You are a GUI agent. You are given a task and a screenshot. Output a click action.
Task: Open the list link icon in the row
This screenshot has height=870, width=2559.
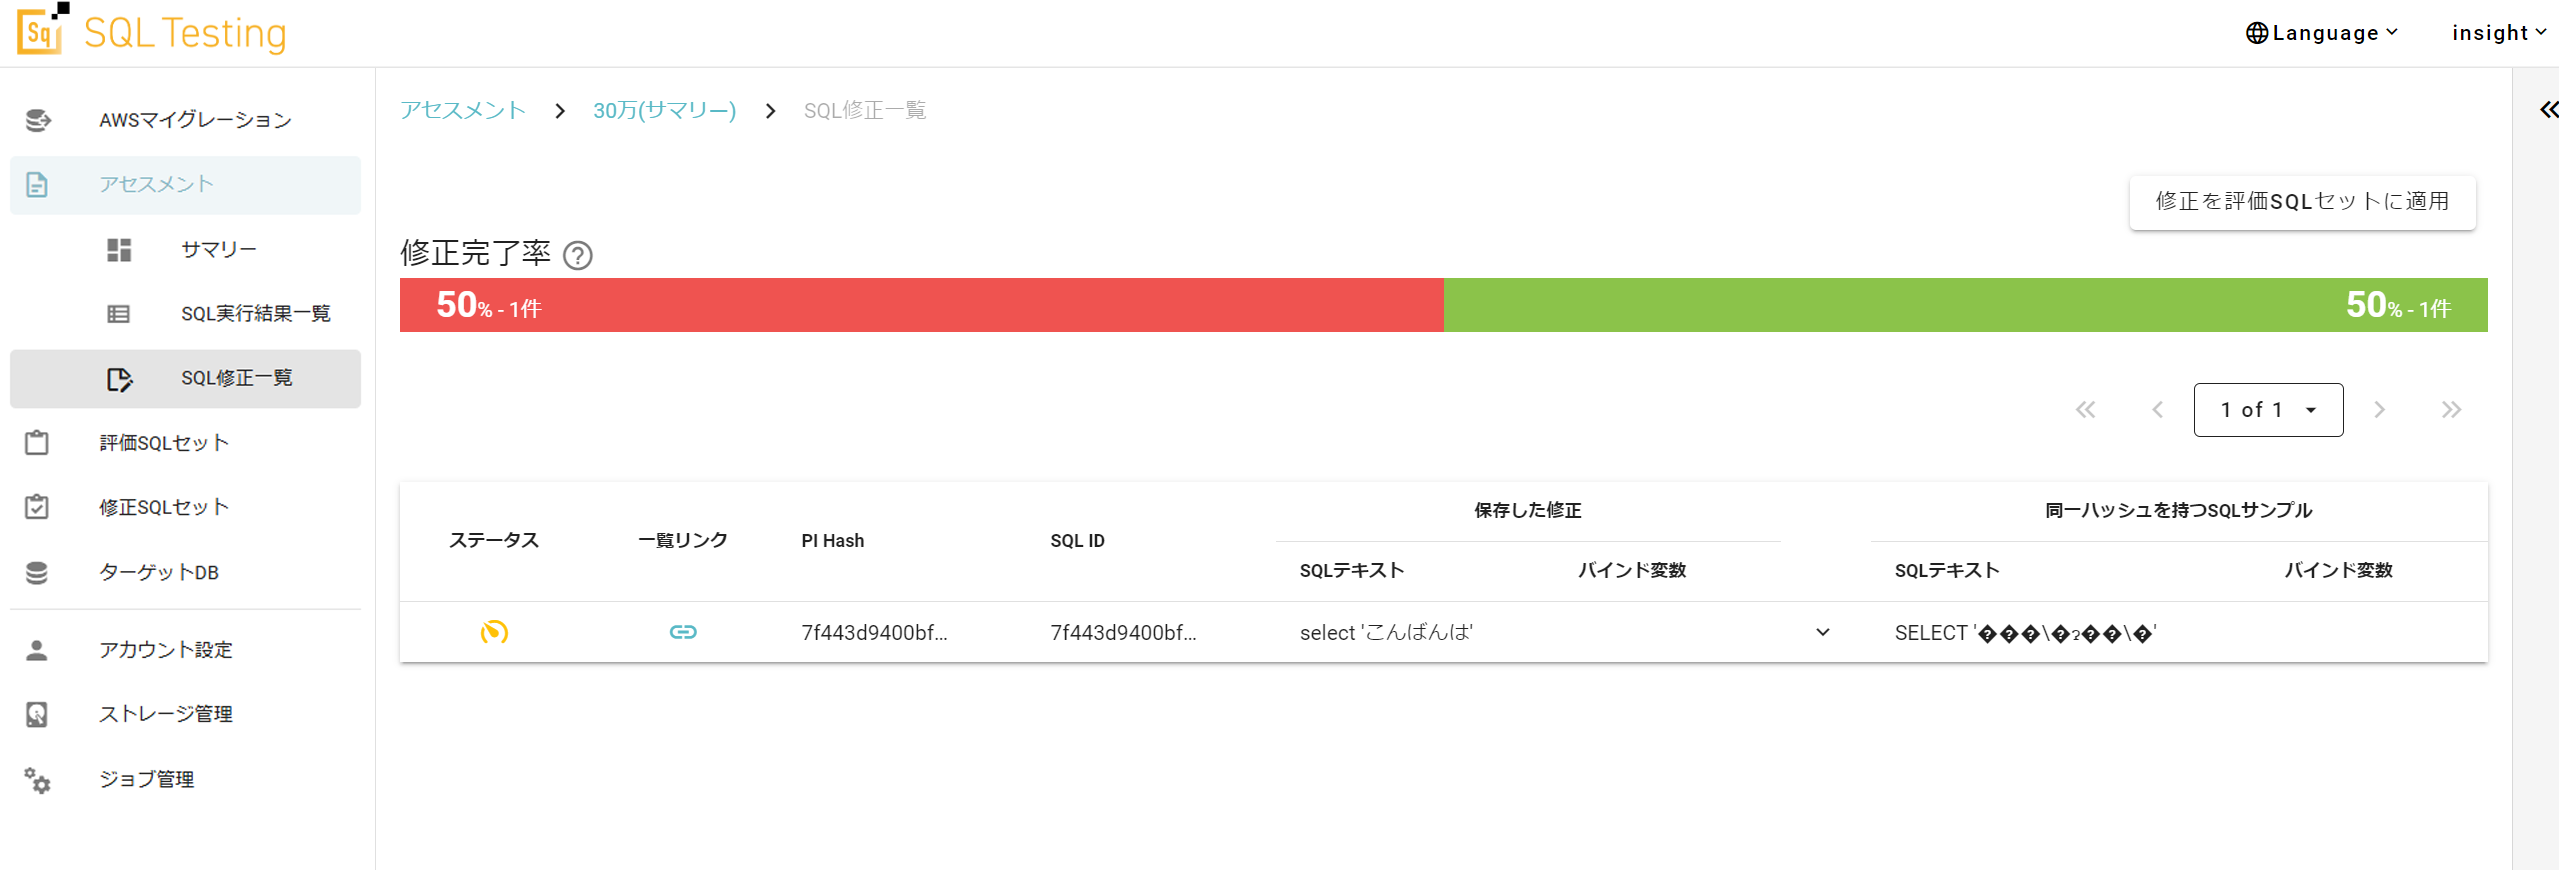pyautogui.click(x=683, y=632)
